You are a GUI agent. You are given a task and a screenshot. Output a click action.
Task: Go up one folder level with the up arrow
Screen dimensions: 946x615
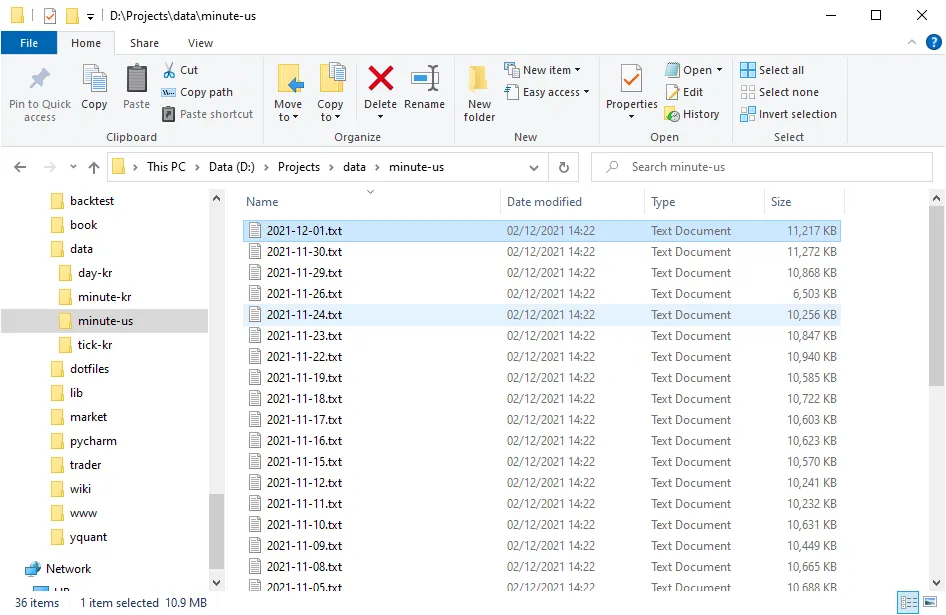[x=94, y=167]
